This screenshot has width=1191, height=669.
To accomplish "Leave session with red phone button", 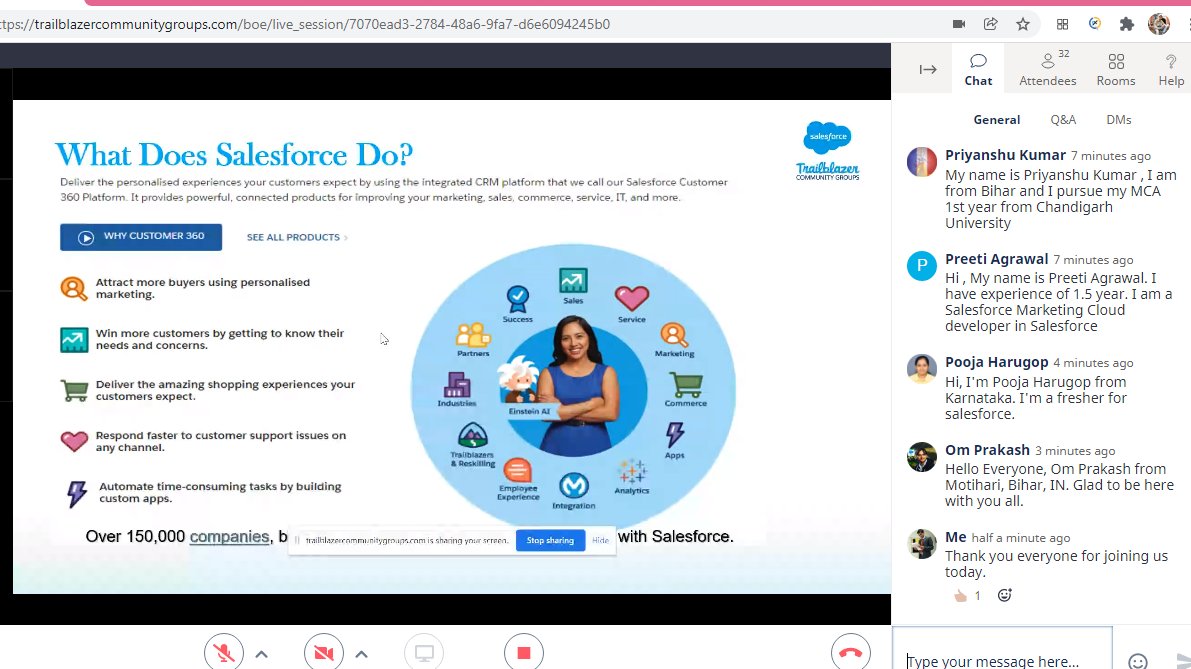I will pos(851,652).
